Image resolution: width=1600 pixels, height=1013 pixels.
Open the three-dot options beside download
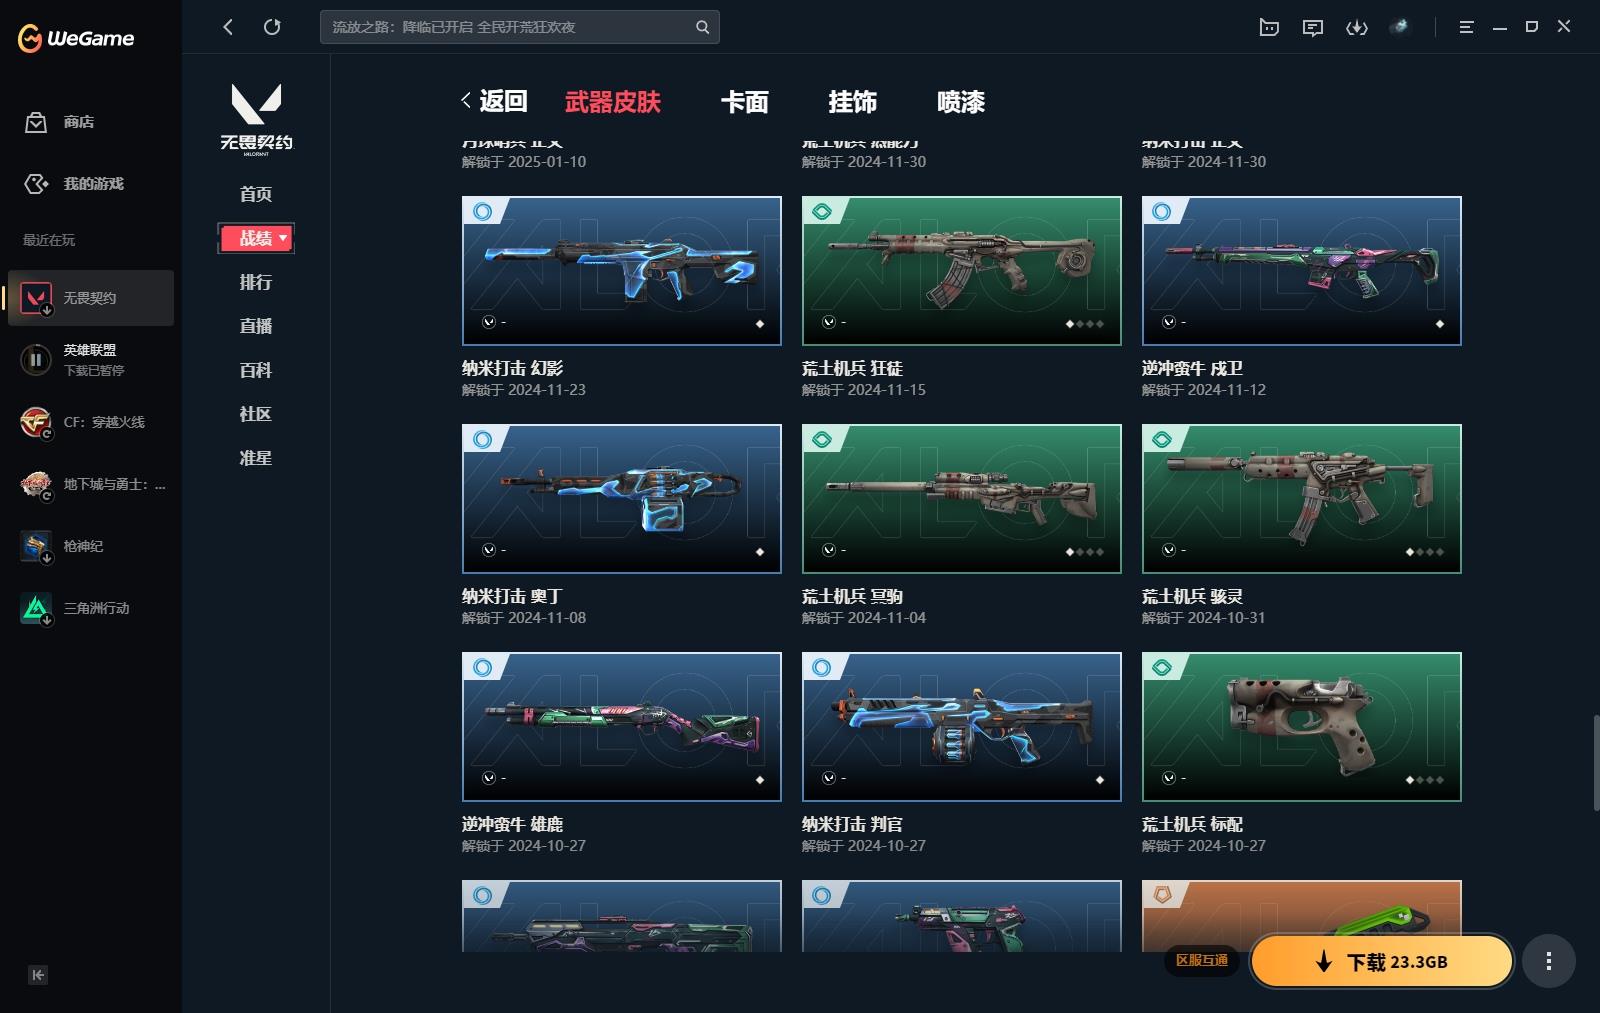point(1549,961)
